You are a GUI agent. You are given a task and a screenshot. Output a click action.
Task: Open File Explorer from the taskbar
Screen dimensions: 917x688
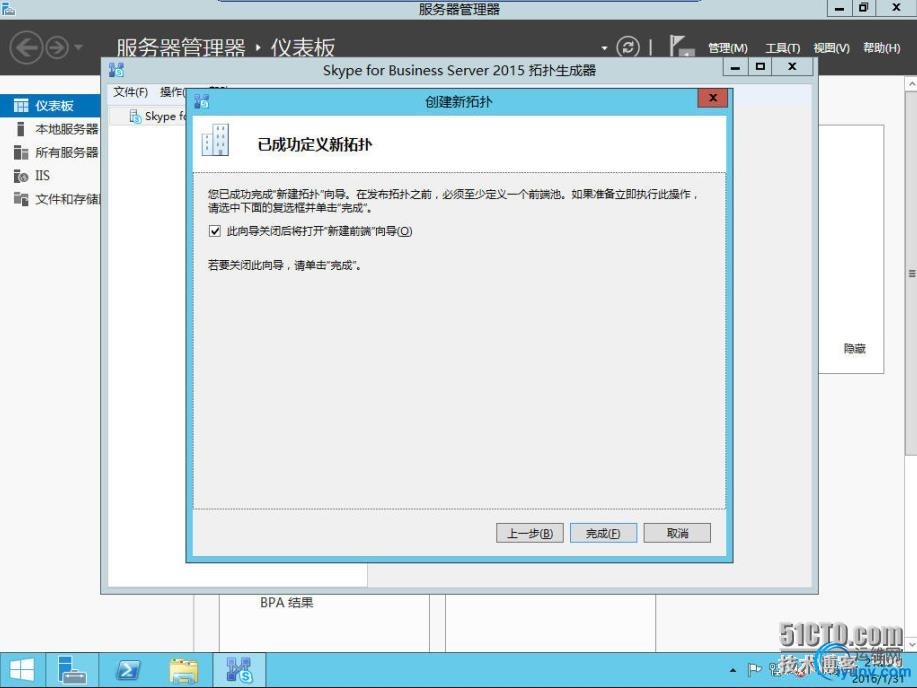(x=184, y=670)
